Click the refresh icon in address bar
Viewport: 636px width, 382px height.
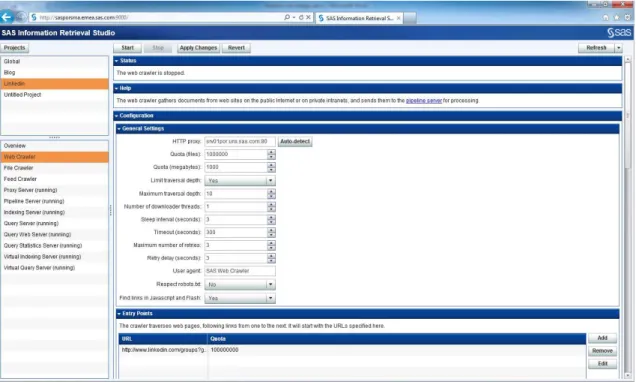tap(301, 17)
